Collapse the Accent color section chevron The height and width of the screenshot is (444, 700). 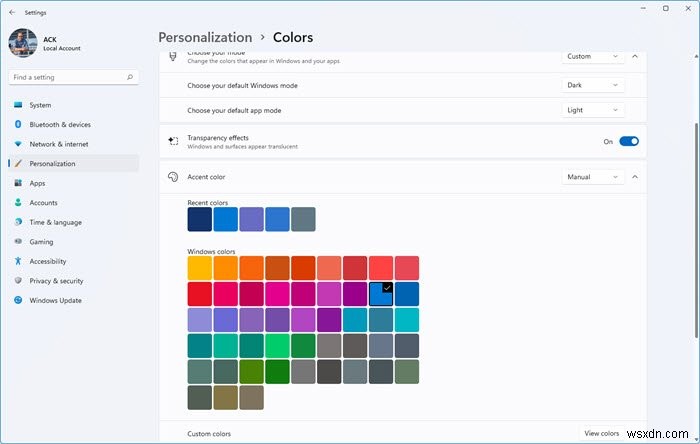(x=635, y=177)
